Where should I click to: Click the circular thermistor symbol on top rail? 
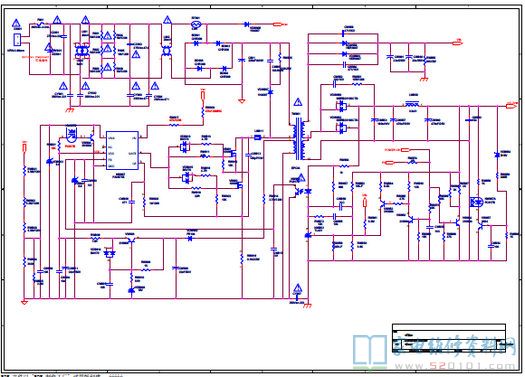(196, 24)
